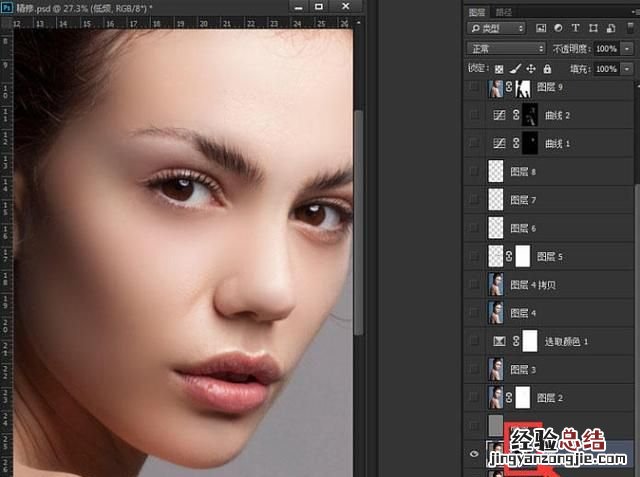Open the 正常 blend mode dropdown

click(506, 48)
